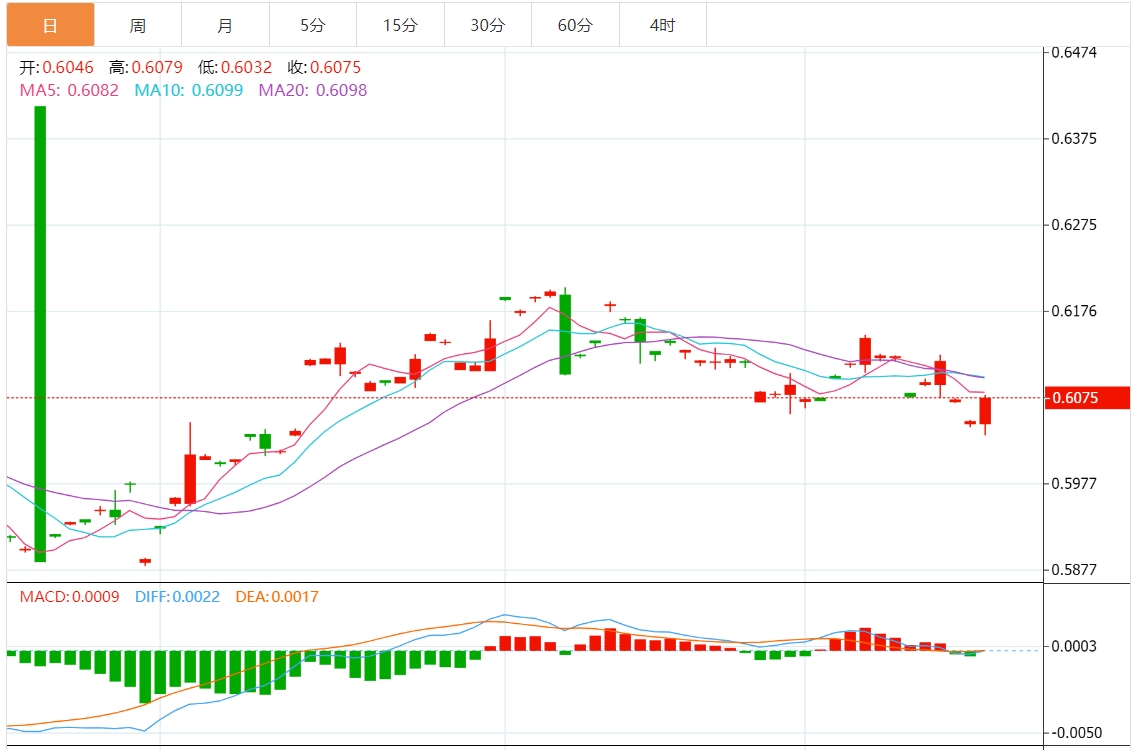Image resolution: width=1137 pixels, height=750 pixels.
Task: Open the 60分 timeframe tab
Action: 575,25
